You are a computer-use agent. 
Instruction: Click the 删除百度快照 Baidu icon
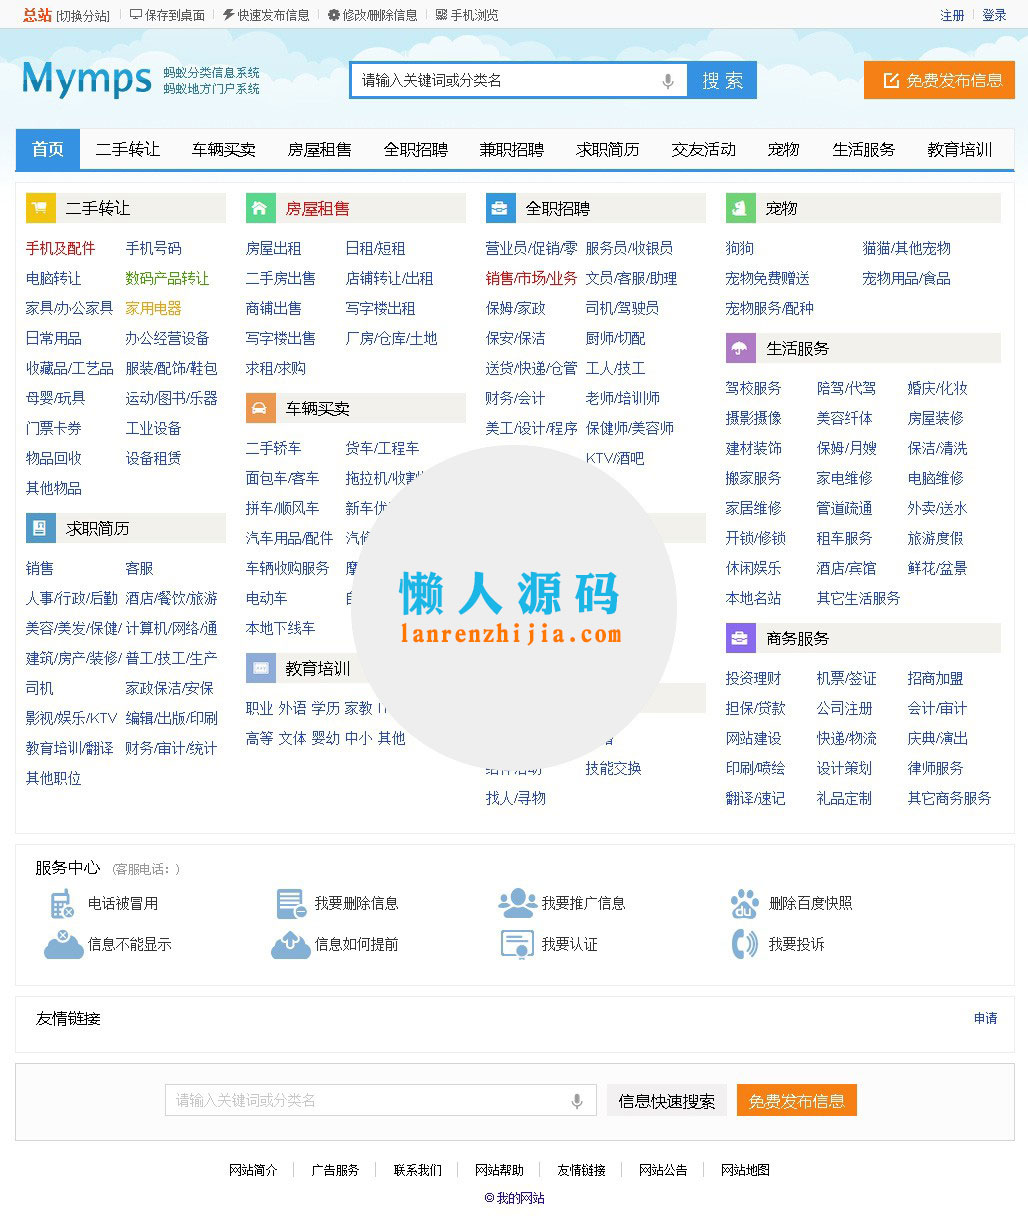pyautogui.click(x=744, y=902)
